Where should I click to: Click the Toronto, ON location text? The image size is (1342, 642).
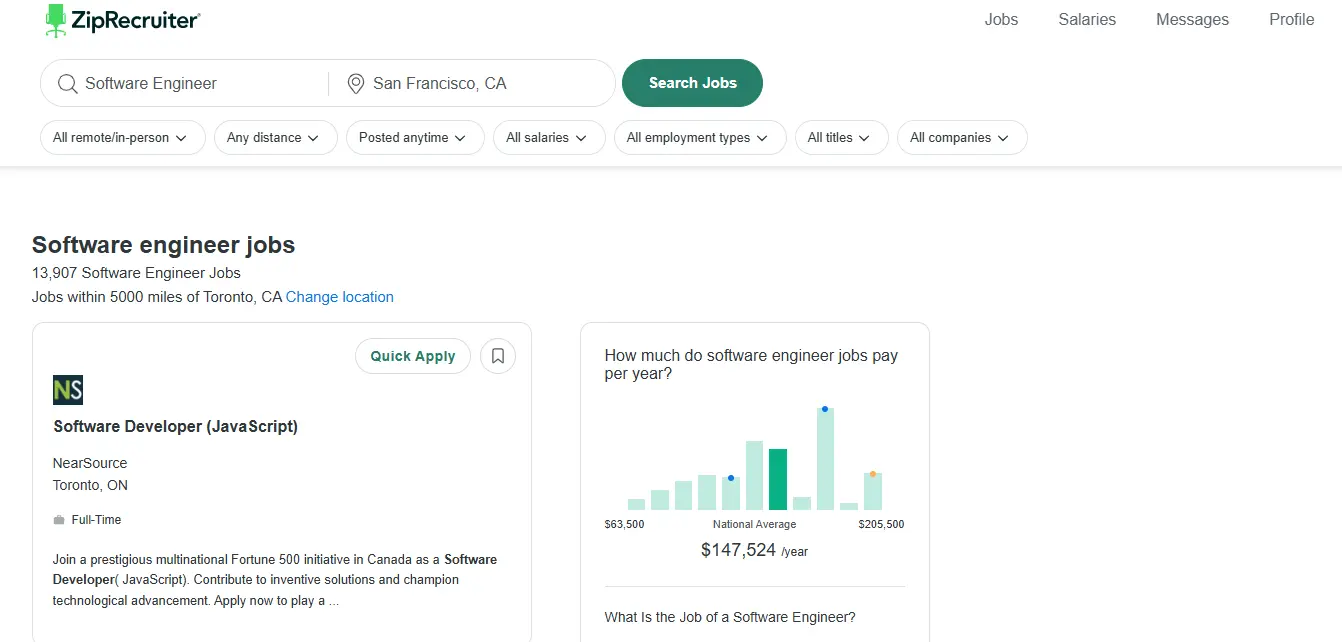click(x=90, y=485)
